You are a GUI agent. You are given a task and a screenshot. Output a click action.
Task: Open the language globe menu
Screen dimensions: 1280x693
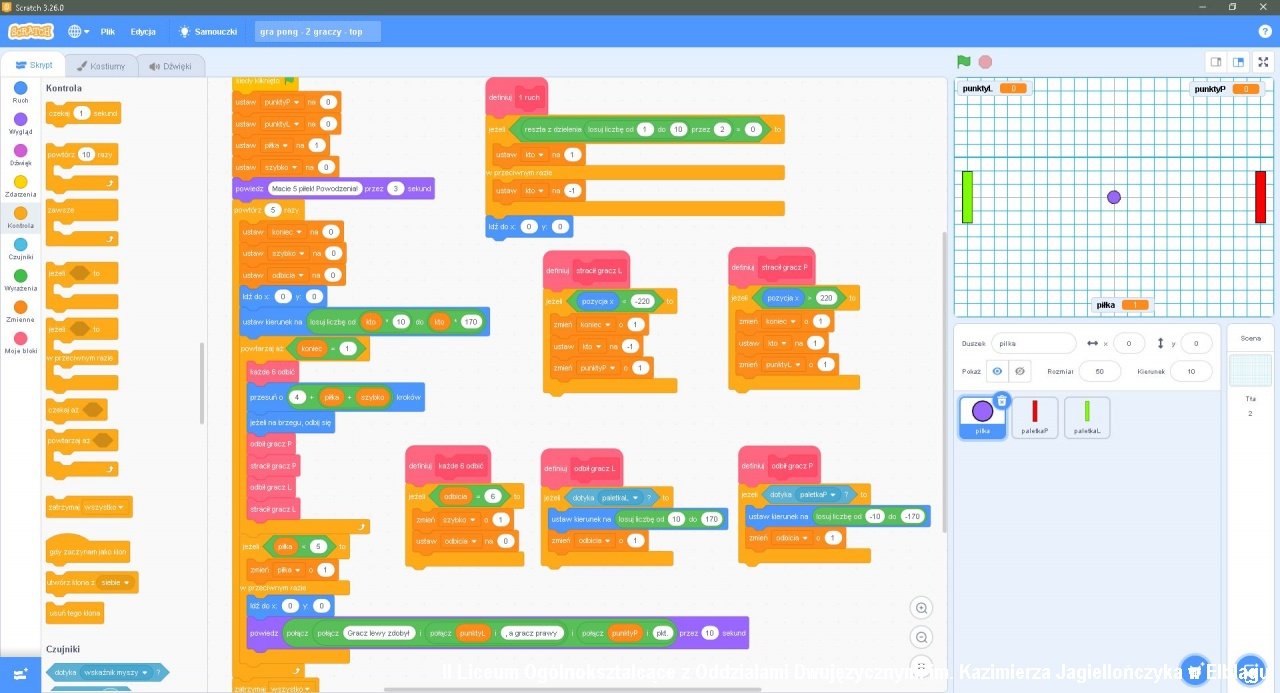[78, 31]
